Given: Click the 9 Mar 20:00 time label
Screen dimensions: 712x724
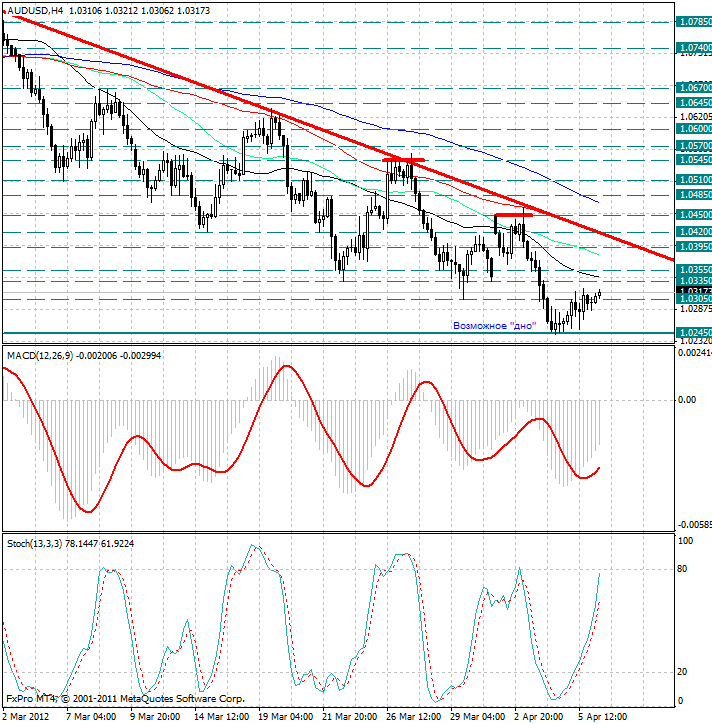Looking at the screenshot, I should tap(155, 717).
